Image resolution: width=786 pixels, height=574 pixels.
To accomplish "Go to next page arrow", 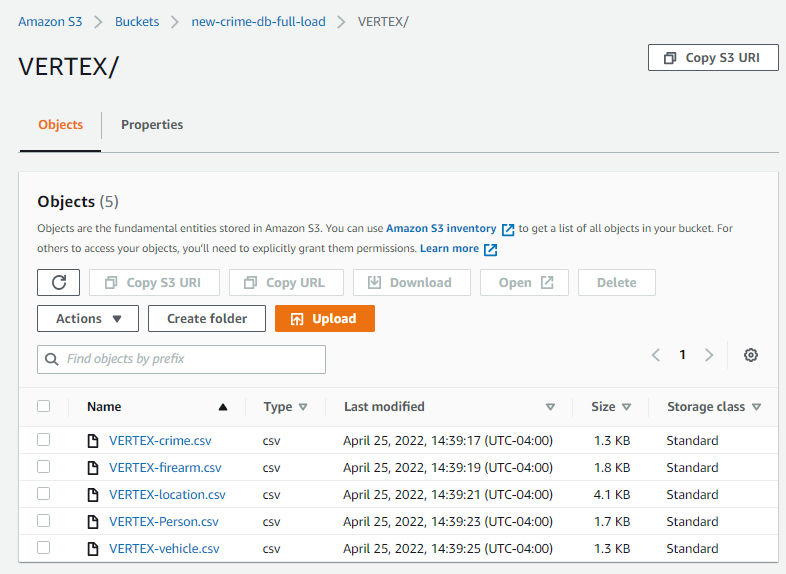I will (709, 355).
